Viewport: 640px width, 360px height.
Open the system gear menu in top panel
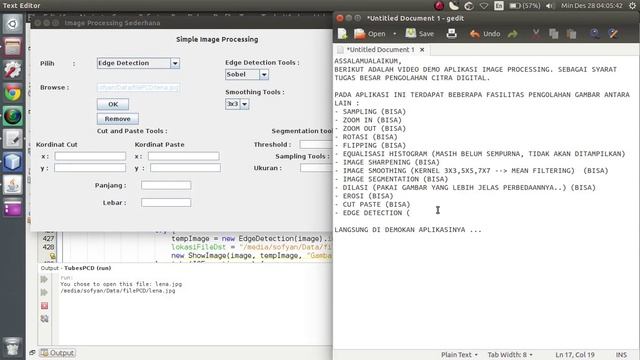[632, 6]
